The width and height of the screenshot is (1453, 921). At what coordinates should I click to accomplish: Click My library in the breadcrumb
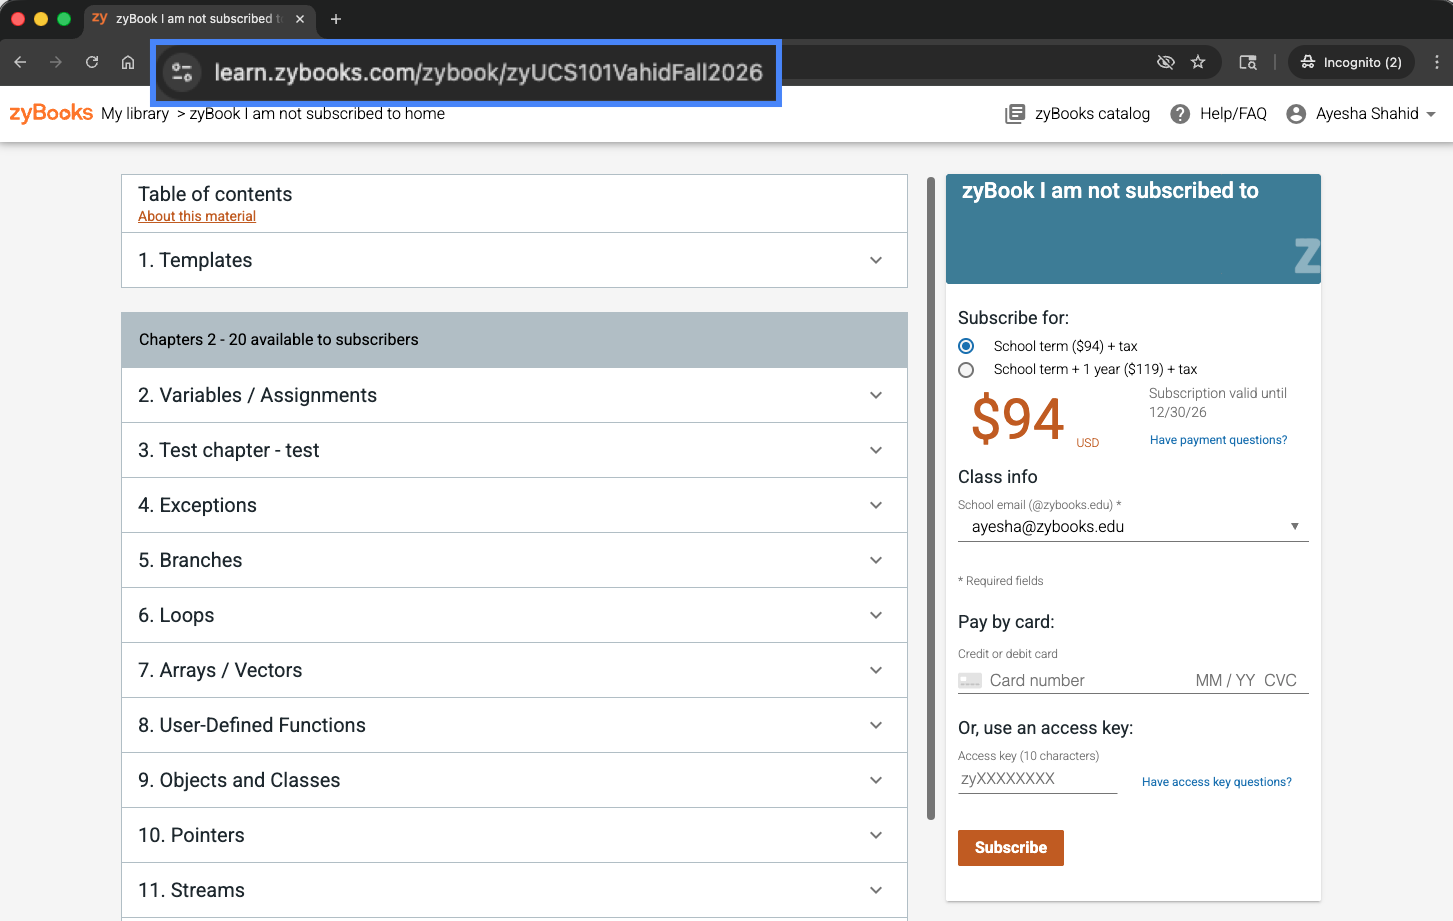135,114
